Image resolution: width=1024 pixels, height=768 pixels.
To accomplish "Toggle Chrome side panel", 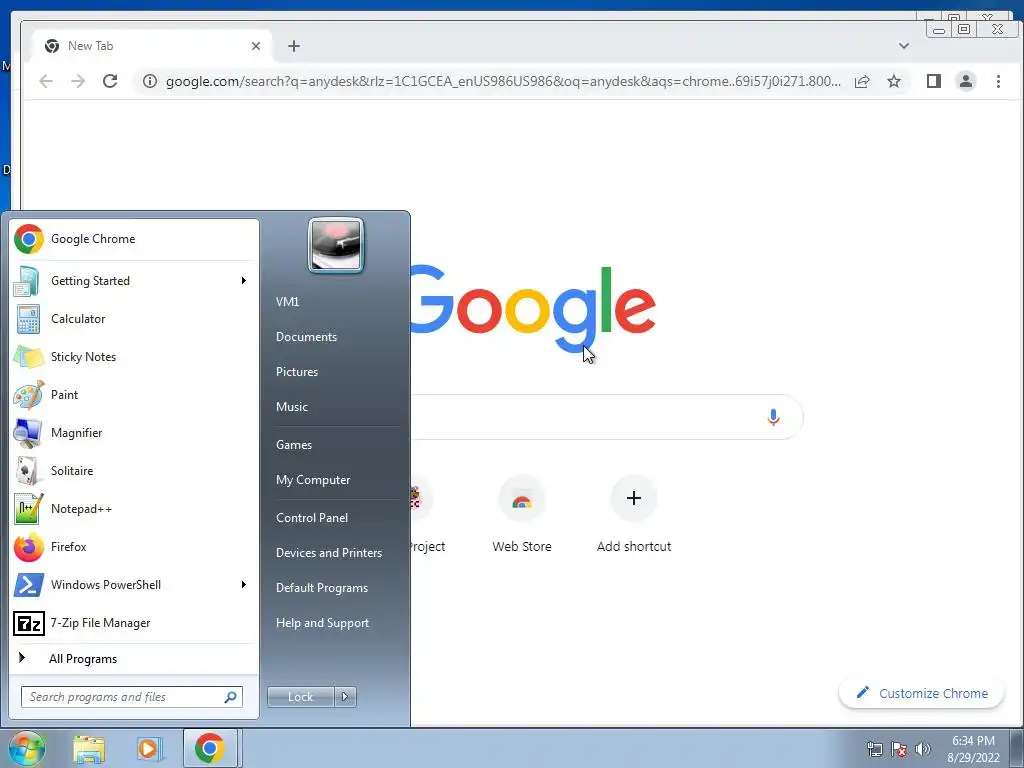I will pyautogui.click(x=934, y=81).
